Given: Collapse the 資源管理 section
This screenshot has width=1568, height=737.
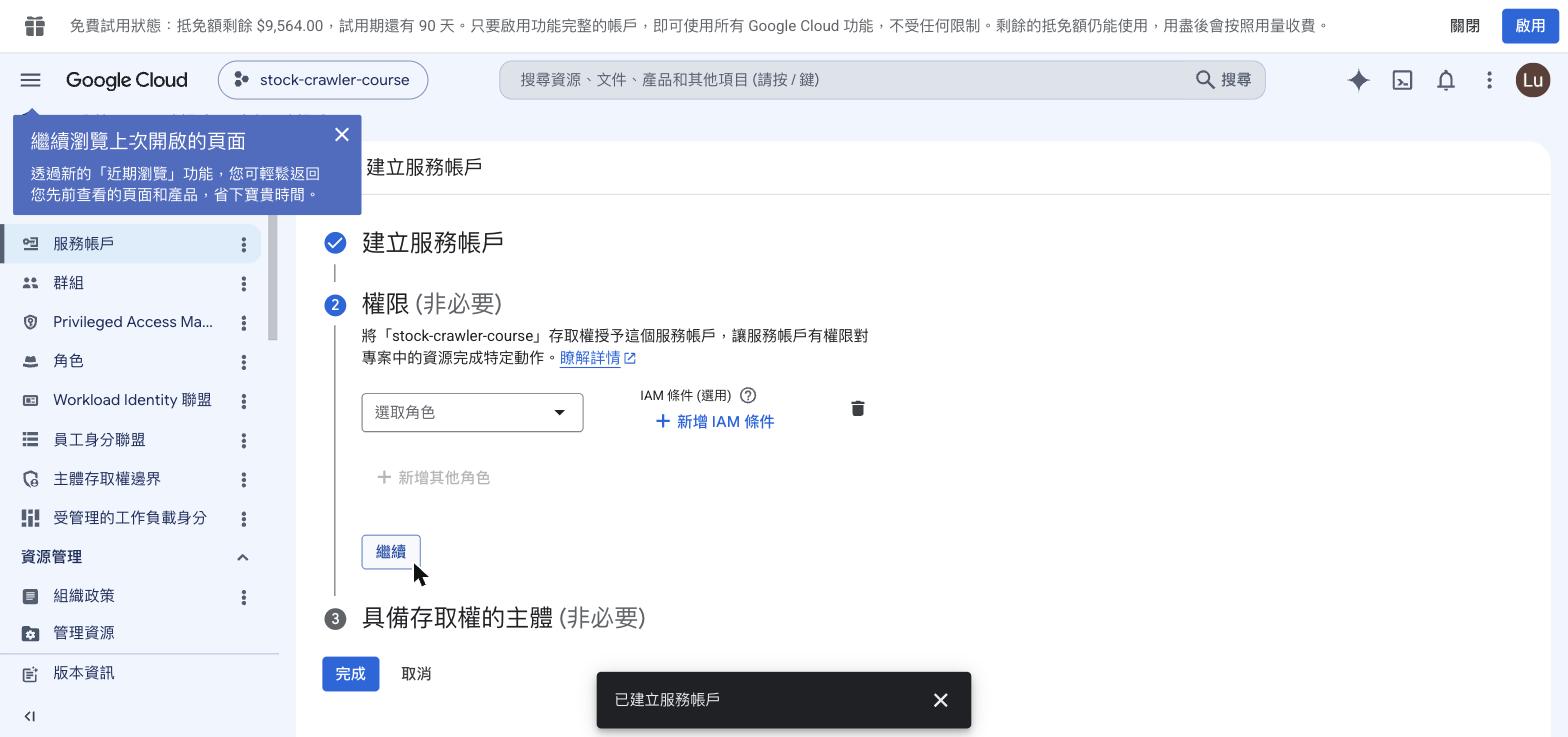Looking at the screenshot, I should pos(242,557).
